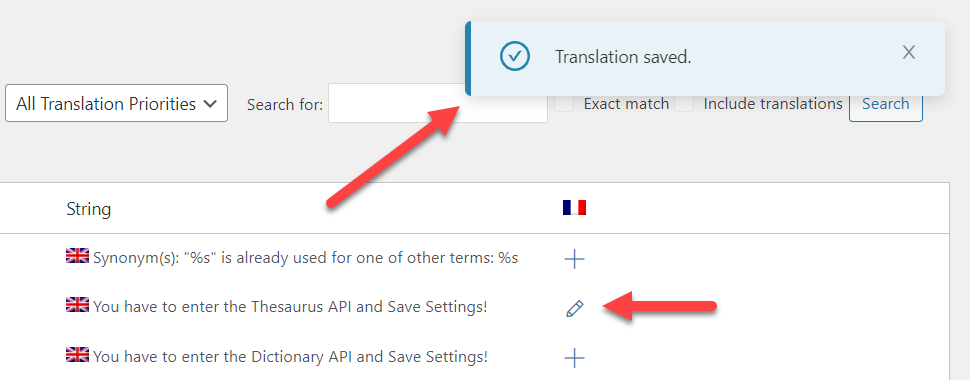Screen dimensions: 970x380
Task: Click the French flag column header
Action: click(x=574, y=207)
